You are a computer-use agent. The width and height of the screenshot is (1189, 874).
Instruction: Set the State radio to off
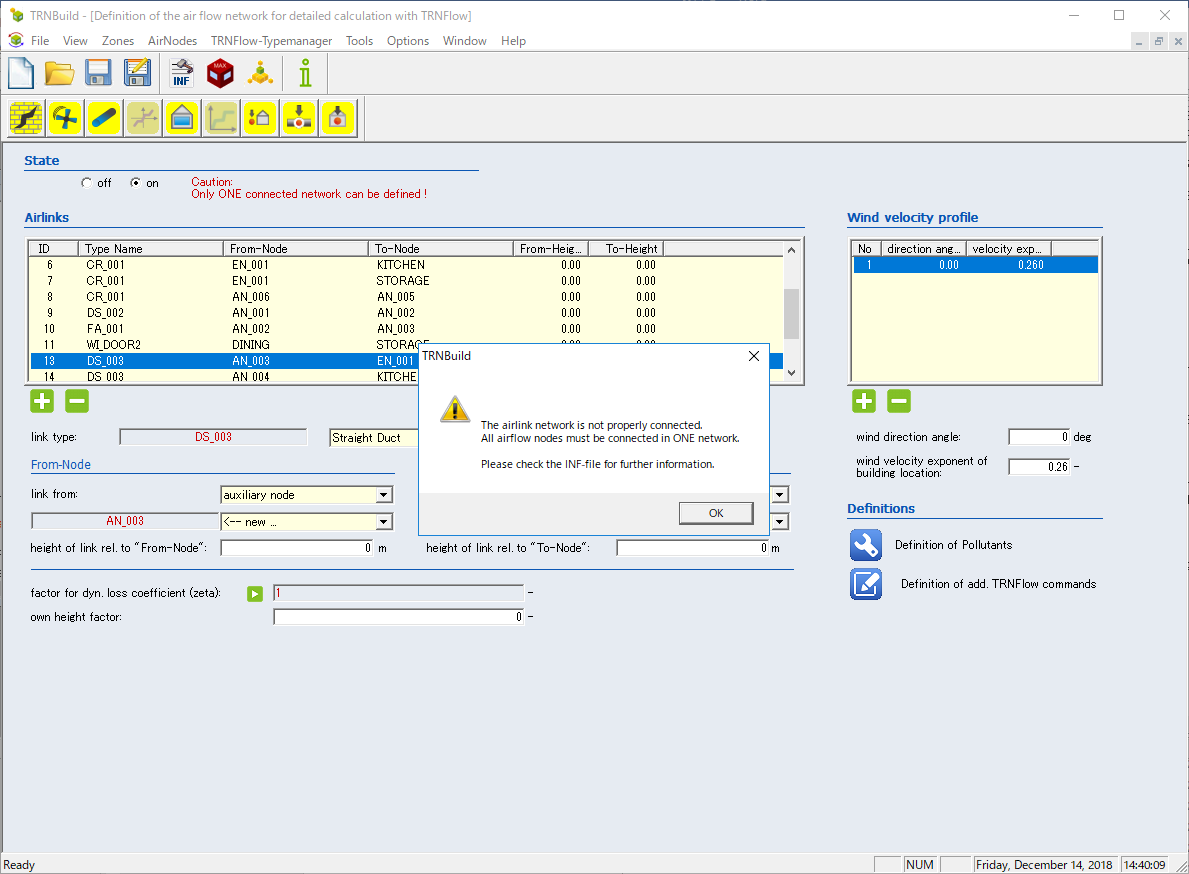click(86, 183)
